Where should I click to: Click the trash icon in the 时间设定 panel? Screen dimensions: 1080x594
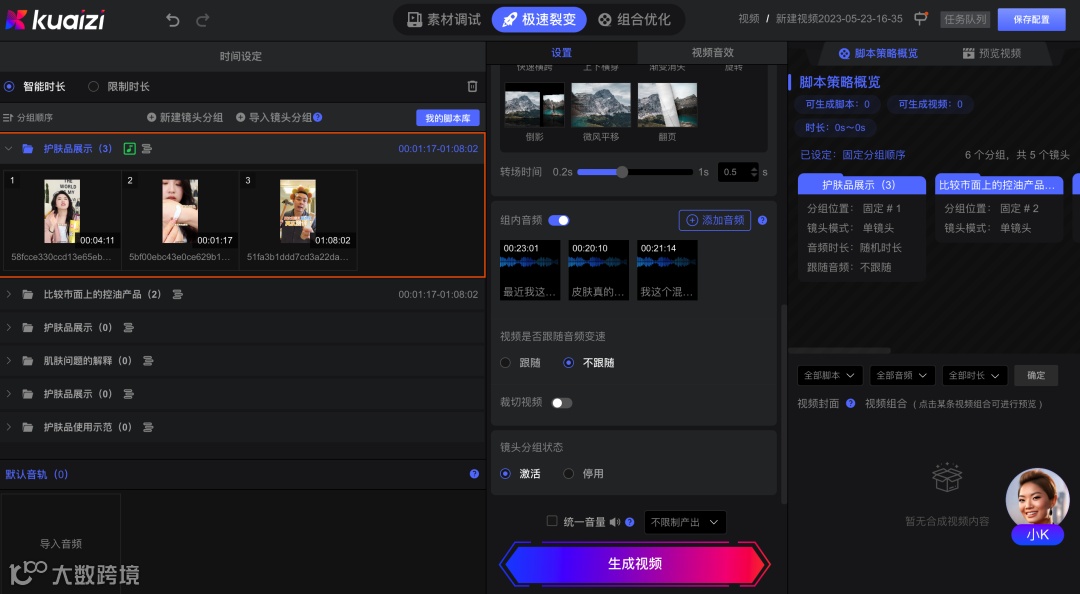pos(474,86)
